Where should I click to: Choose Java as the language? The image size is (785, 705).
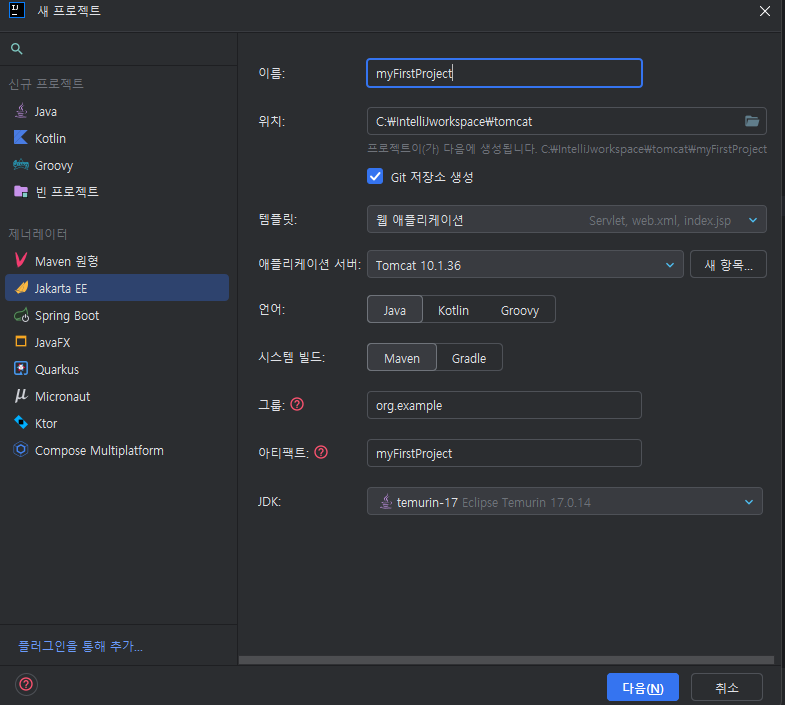point(395,309)
